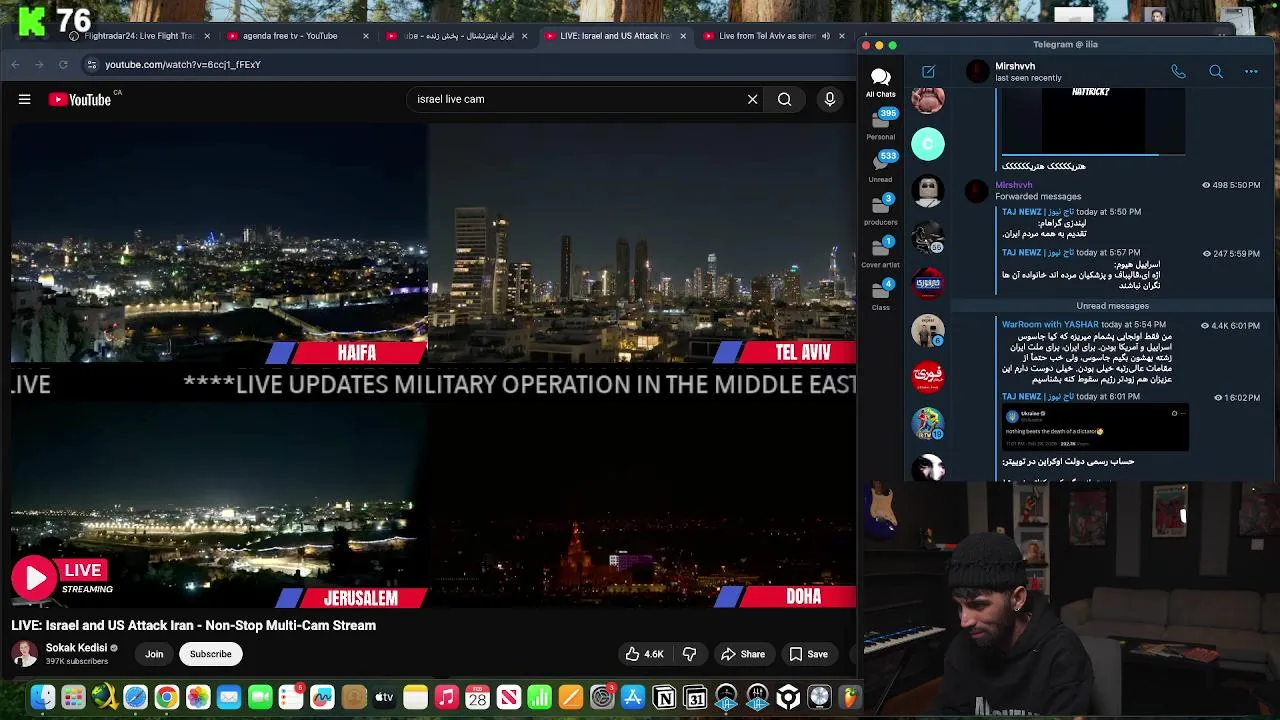The height and width of the screenshot is (720, 1280).
Task: Close the 'agenda free tv' tab
Action: (365, 36)
